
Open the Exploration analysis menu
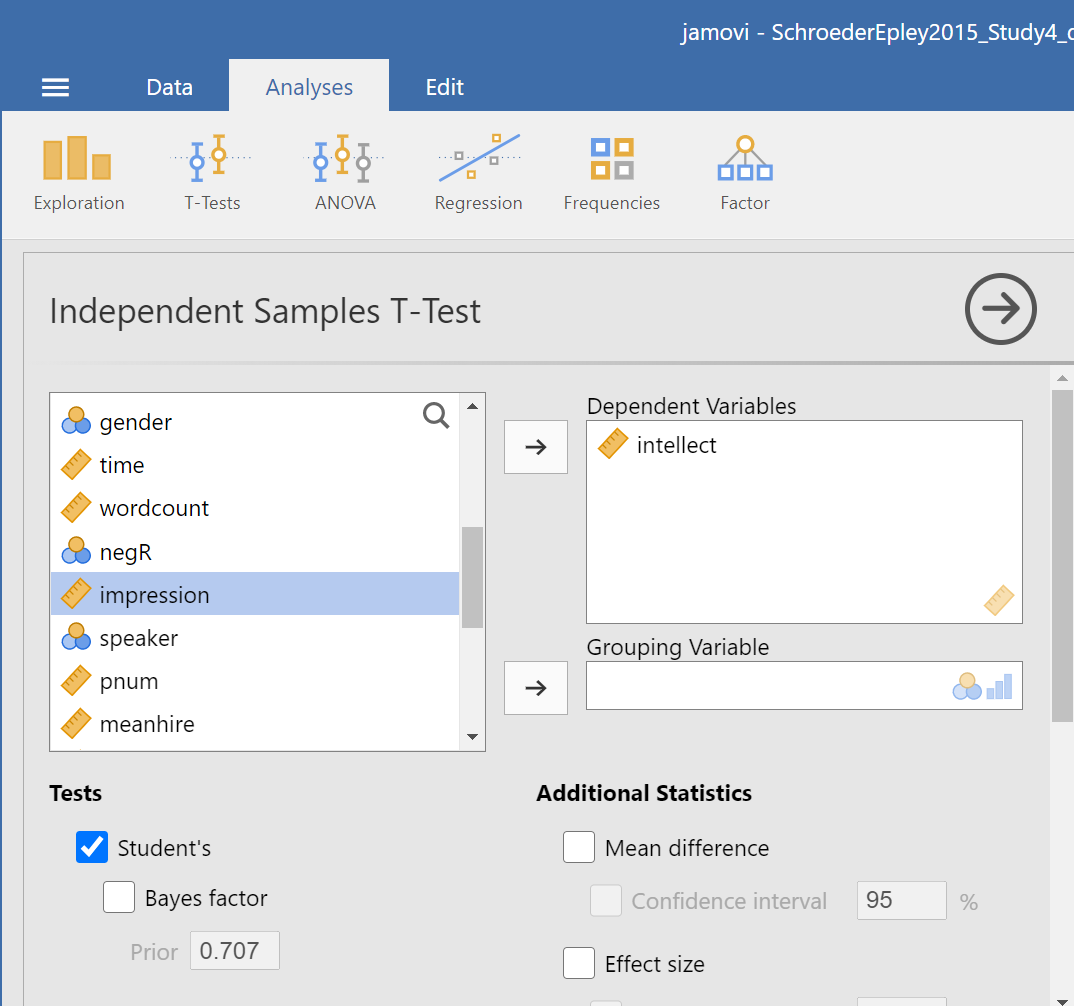click(x=78, y=173)
